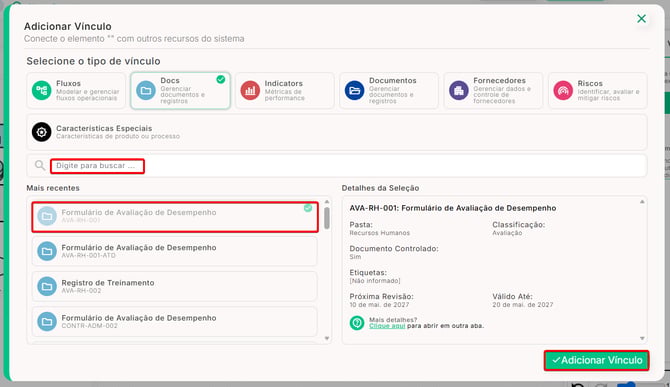Click the search magnifier icon
The width and height of the screenshot is (670, 387).
click(40, 165)
